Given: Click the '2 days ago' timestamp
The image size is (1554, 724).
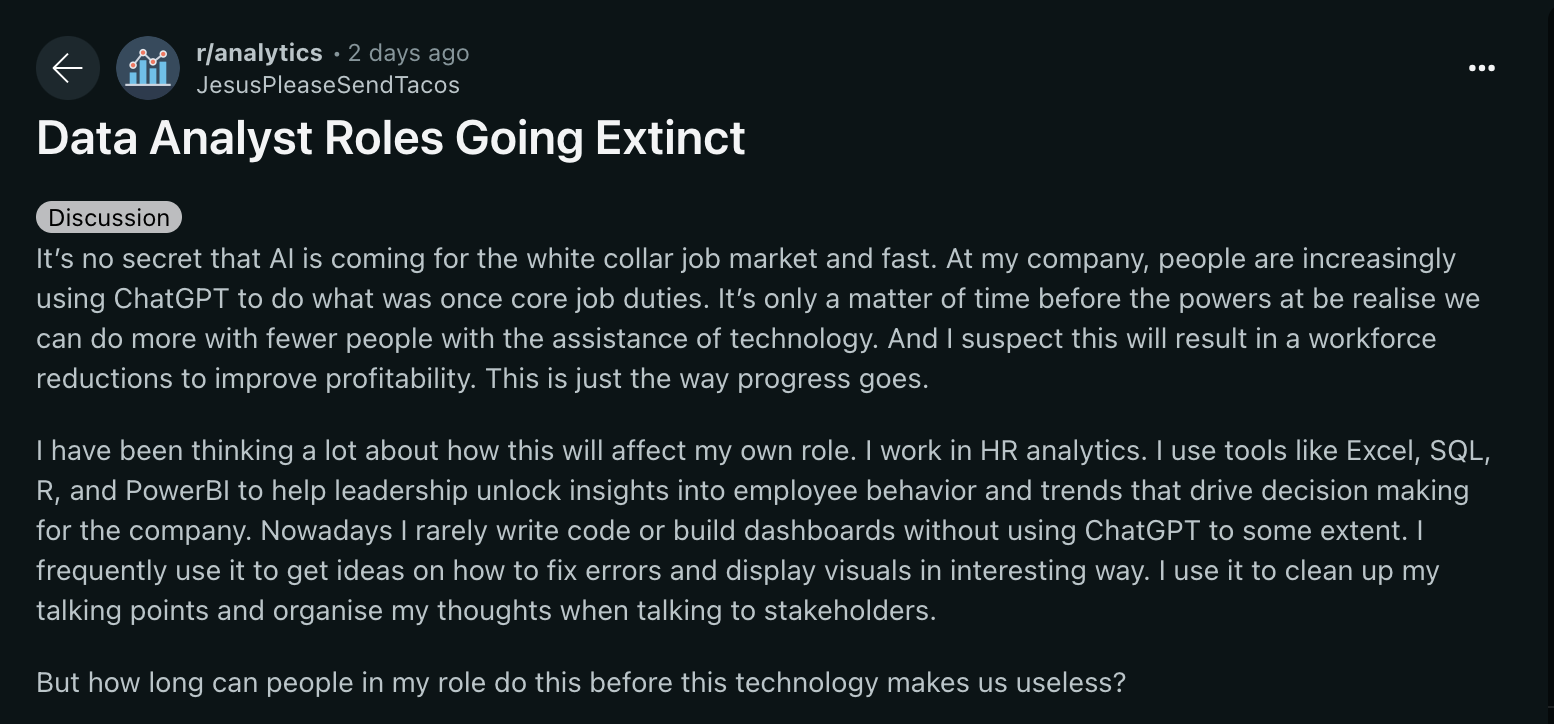Looking at the screenshot, I should [408, 52].
